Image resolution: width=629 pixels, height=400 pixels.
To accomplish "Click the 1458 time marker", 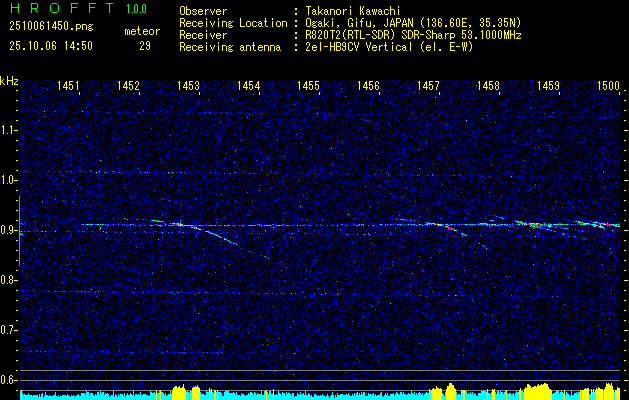I will tap(488, 85).
